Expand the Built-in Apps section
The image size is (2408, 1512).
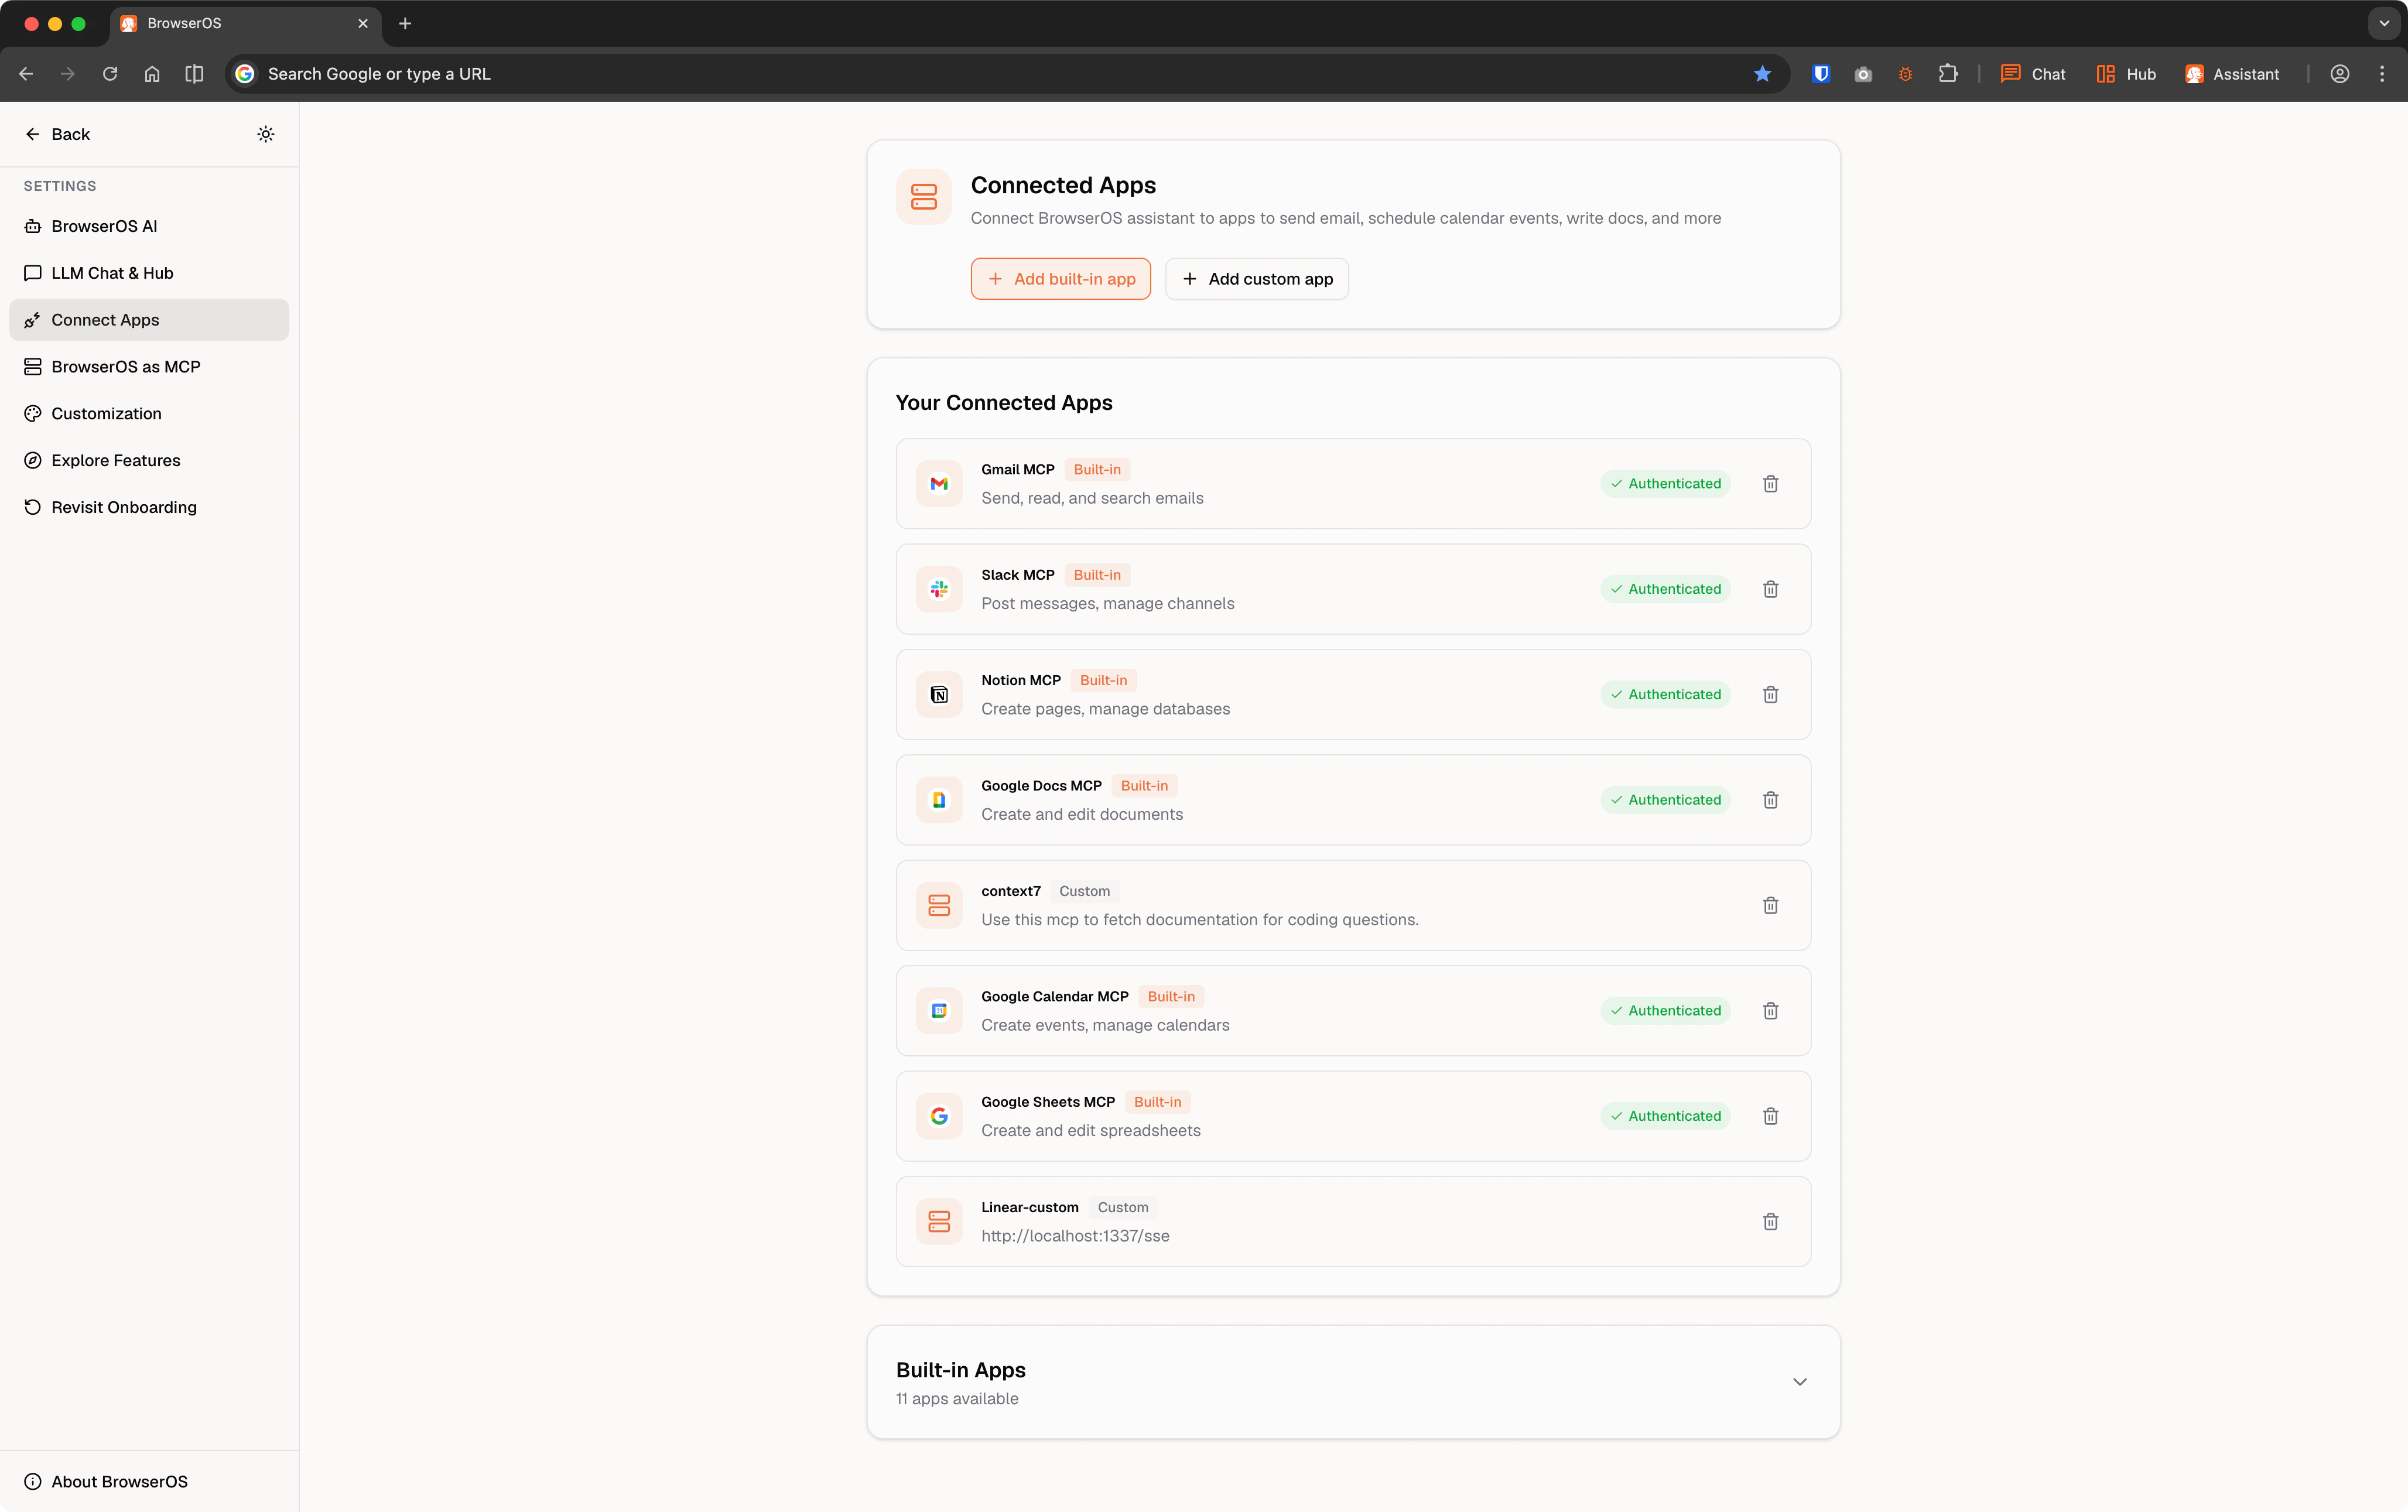coord(1800,1381)
